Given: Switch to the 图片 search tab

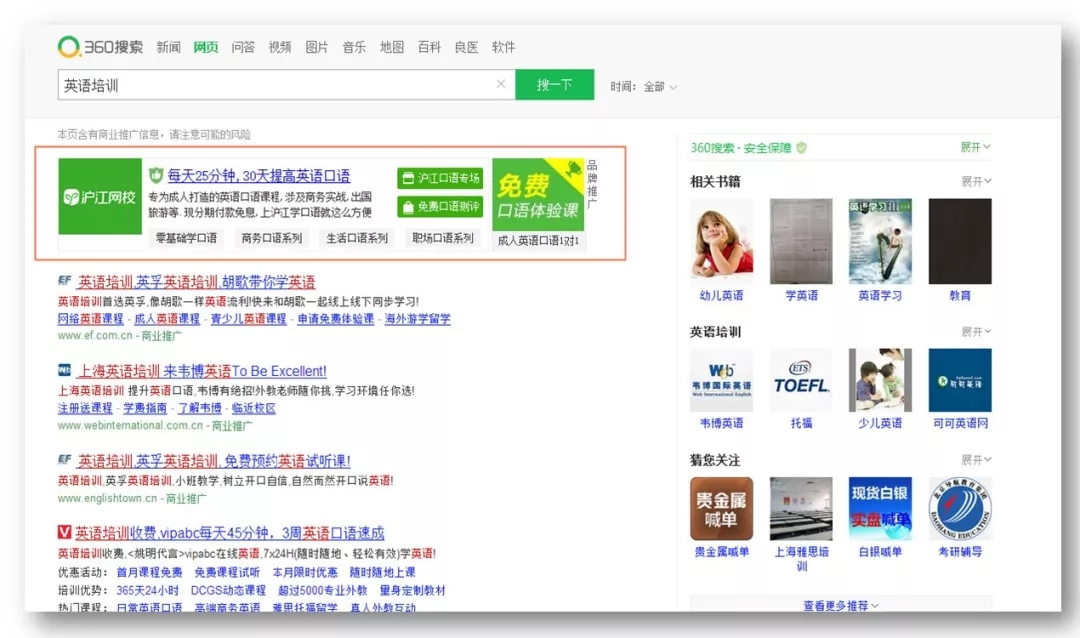Looking at the screenshot, I should pos(316,47).
